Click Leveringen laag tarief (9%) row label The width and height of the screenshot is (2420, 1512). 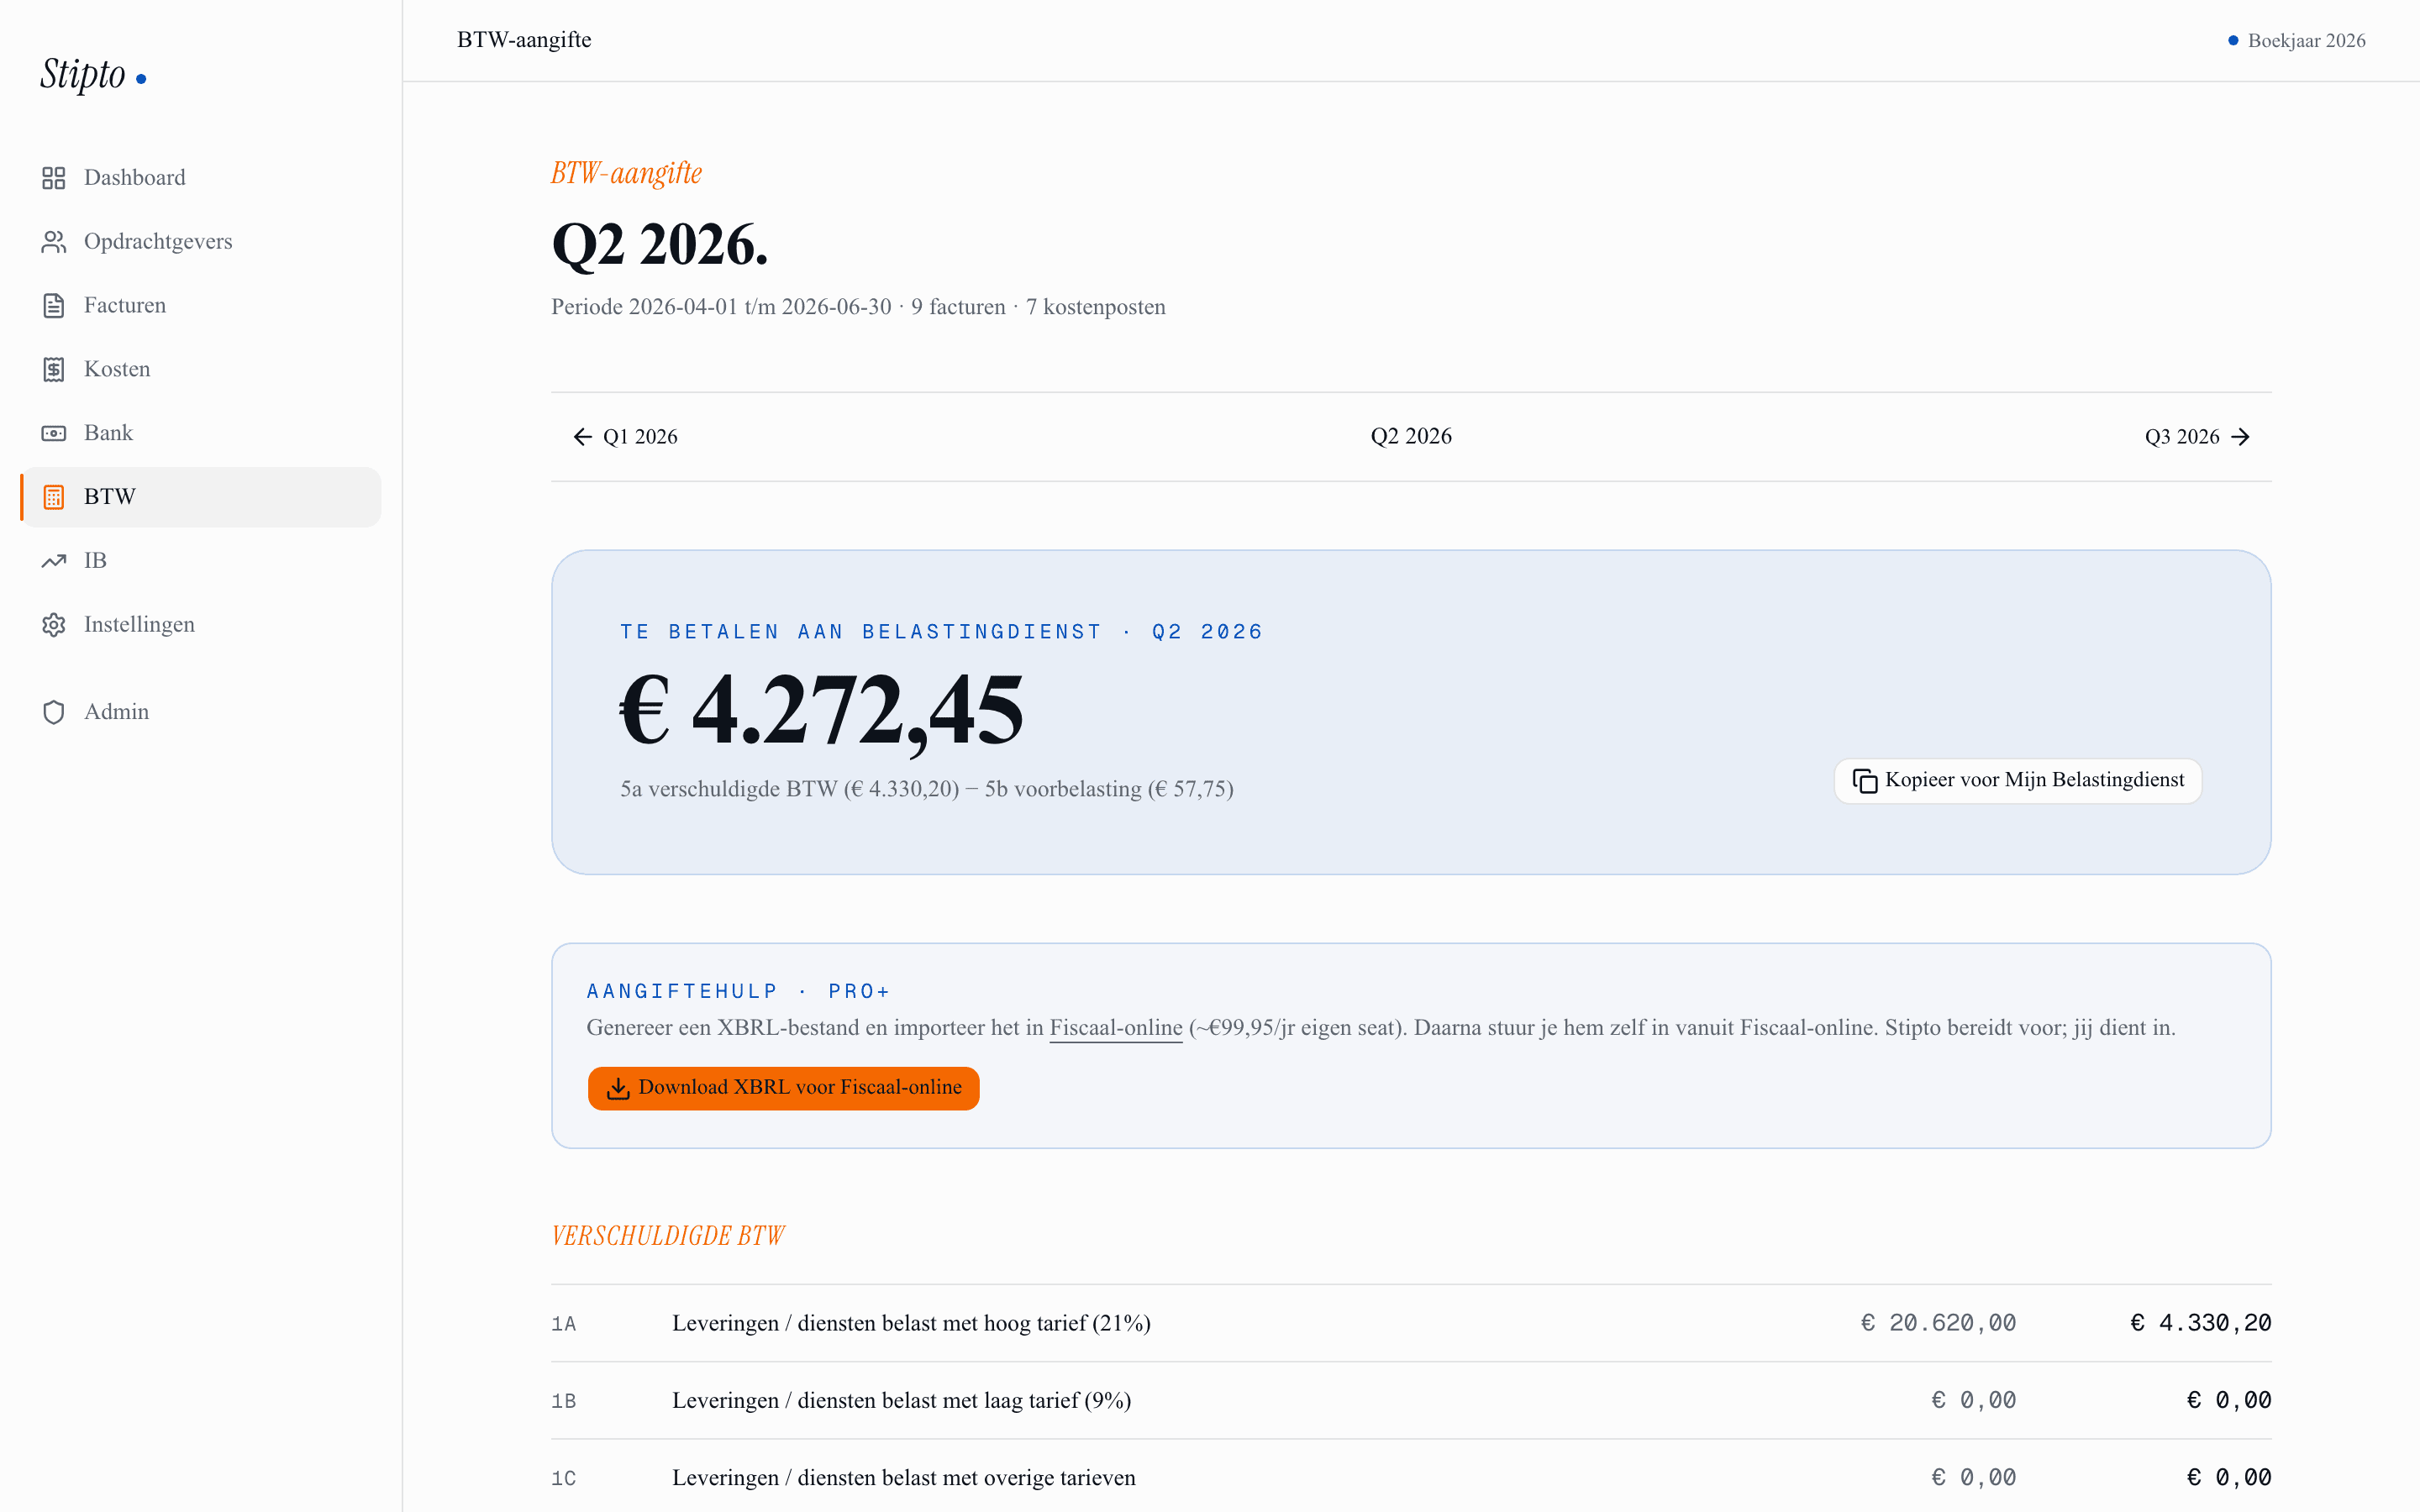coord(902,1401)
